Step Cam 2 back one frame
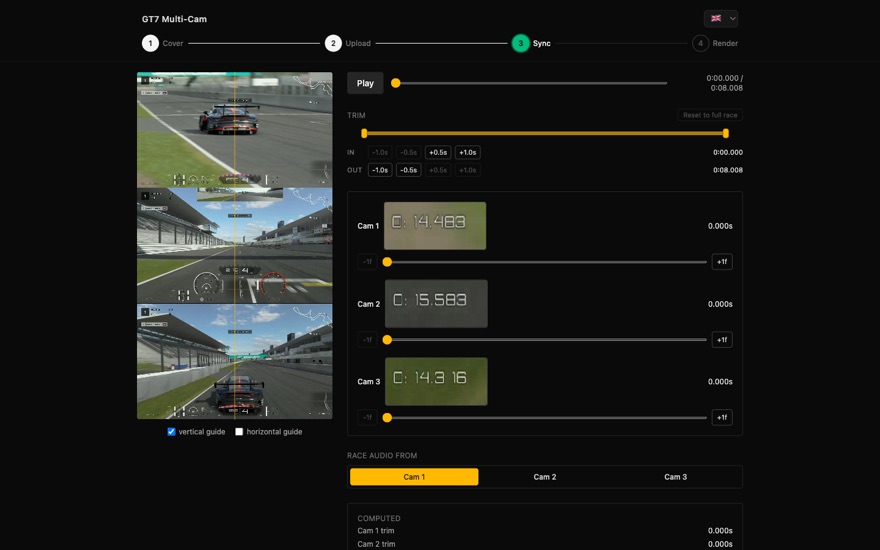This screenshot has height=550, width=880. (x=367, y=340)
